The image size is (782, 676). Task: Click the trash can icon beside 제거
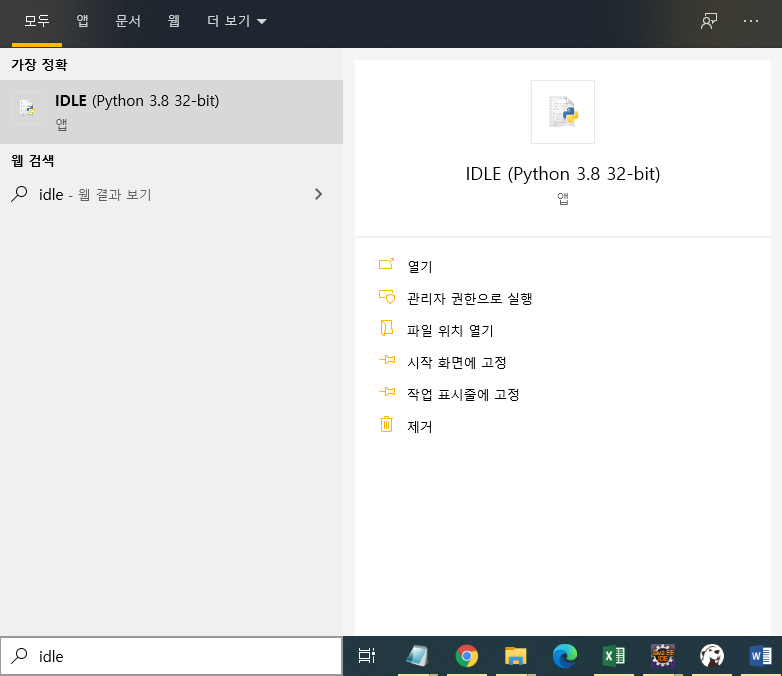point(387,424)
